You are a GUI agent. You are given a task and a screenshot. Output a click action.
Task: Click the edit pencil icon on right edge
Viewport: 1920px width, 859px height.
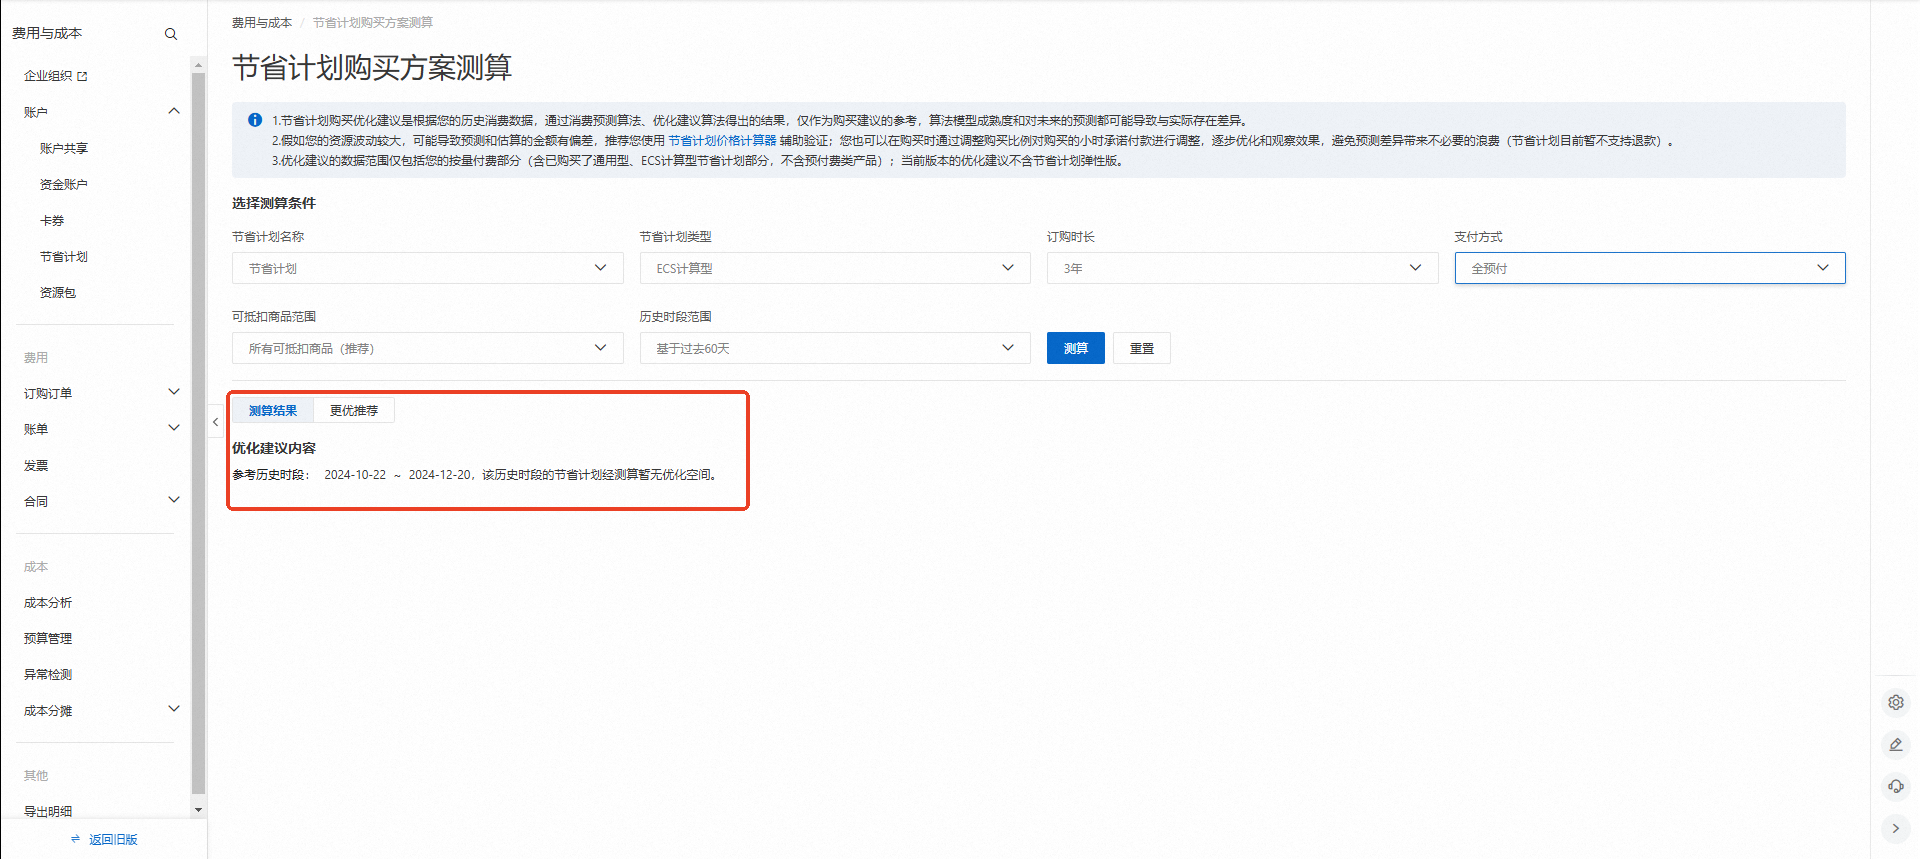point(1896,744)
